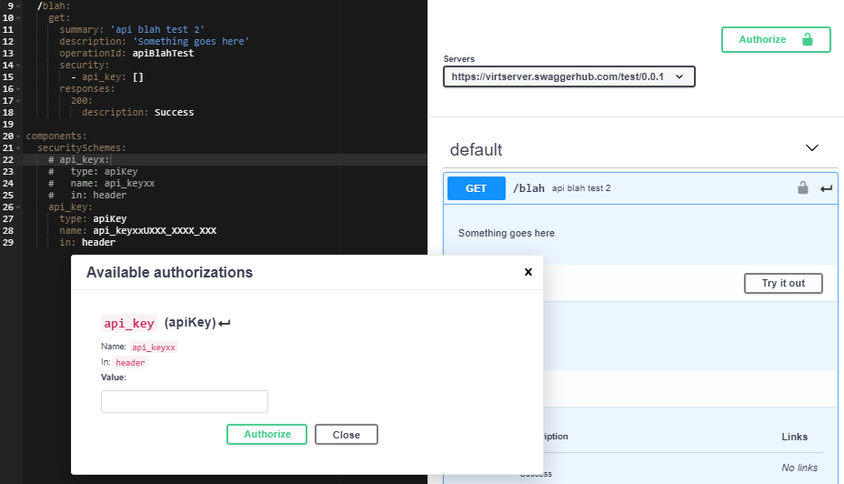Viewport: 844px width, 484px height.
Task: Collapse the security block at line 14
Action: (x=19, y=65)
